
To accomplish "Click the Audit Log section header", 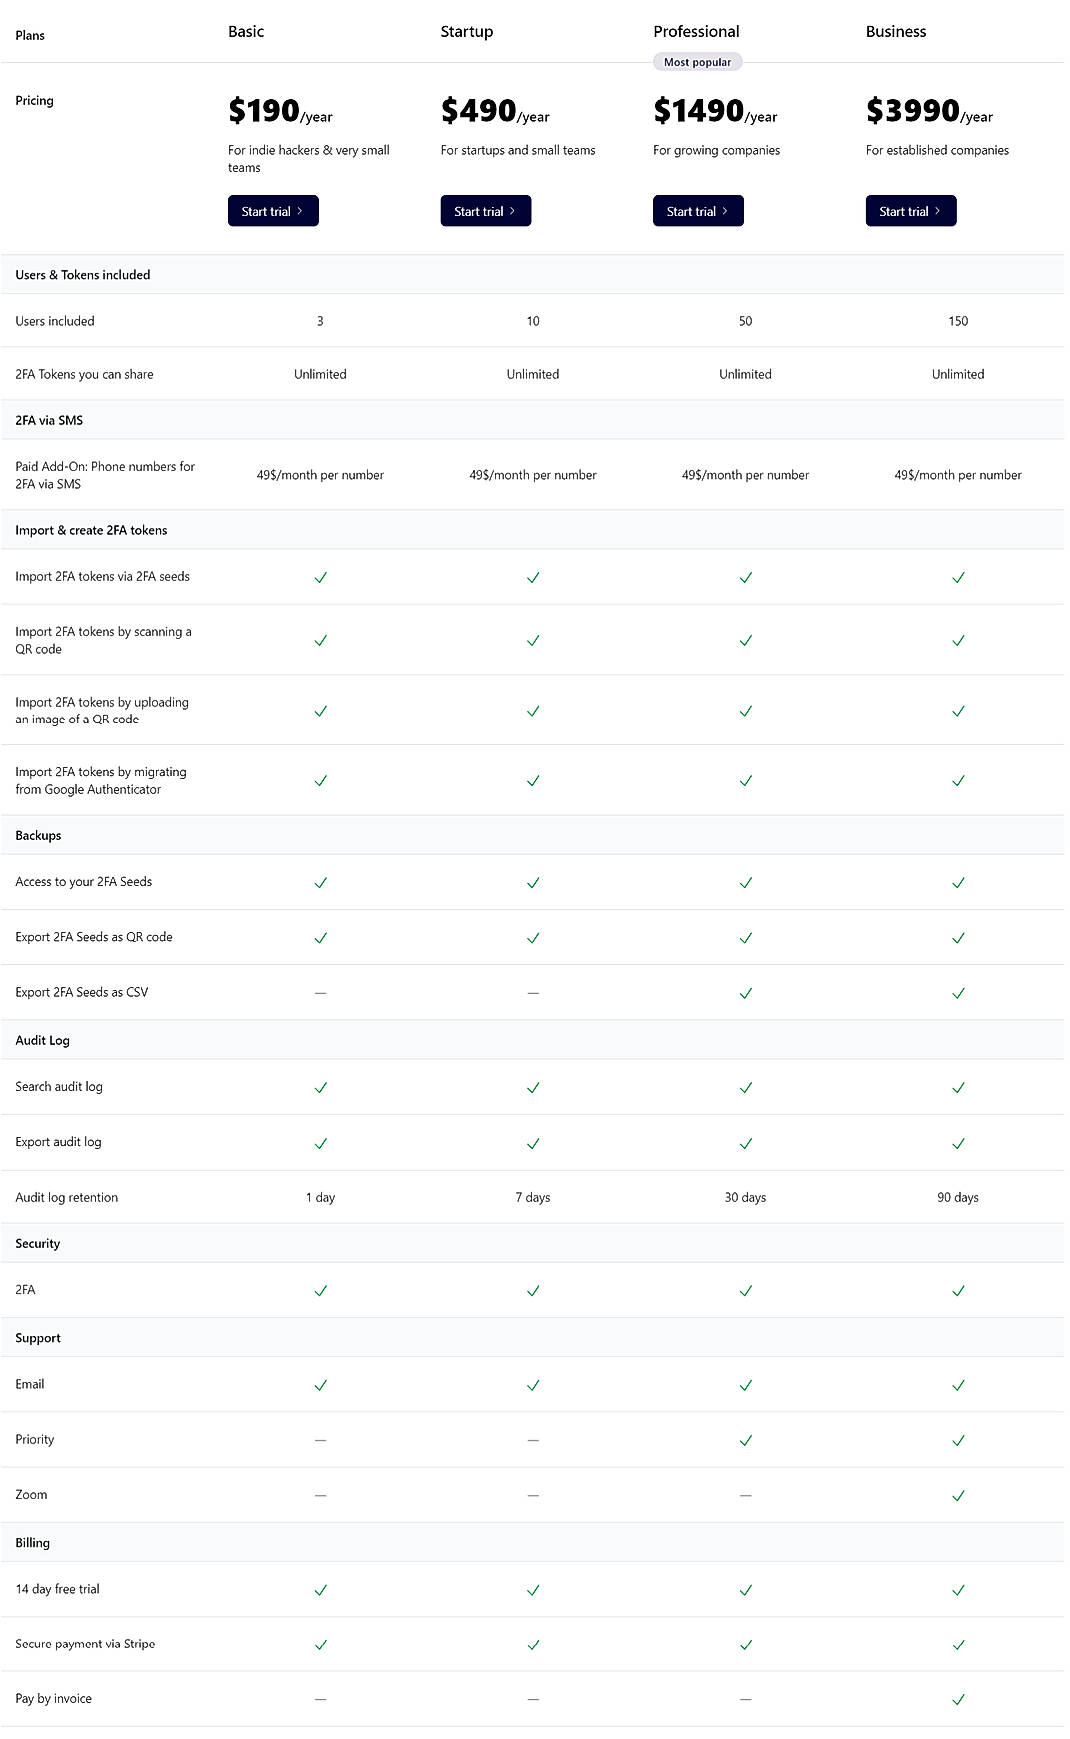I will click(42, 1040).
